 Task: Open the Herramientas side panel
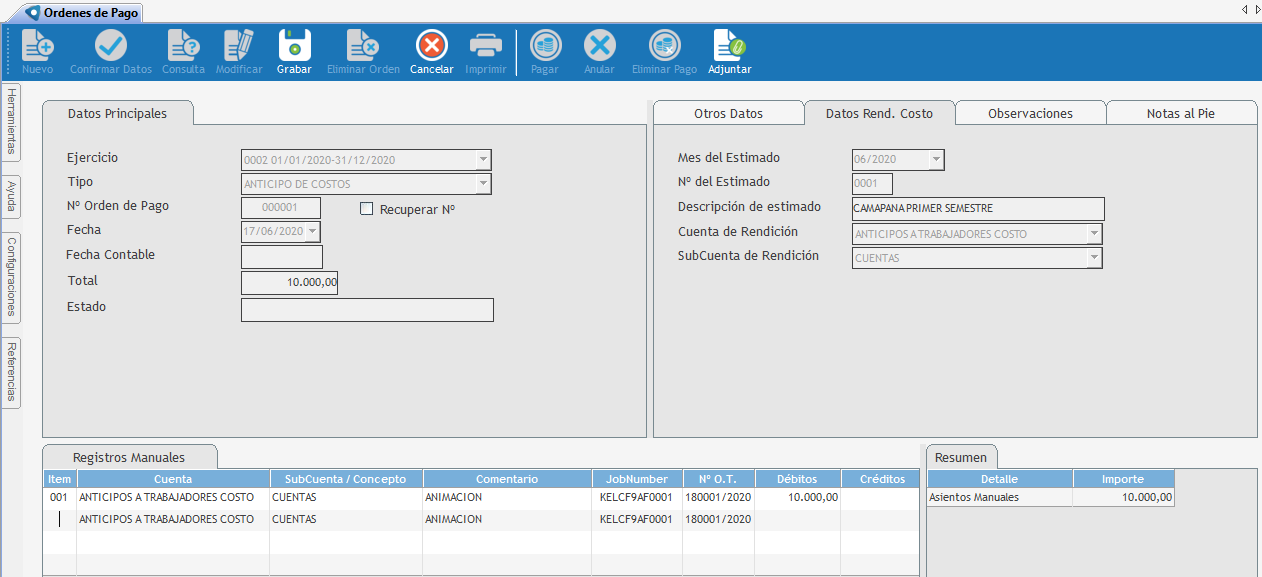11,121
